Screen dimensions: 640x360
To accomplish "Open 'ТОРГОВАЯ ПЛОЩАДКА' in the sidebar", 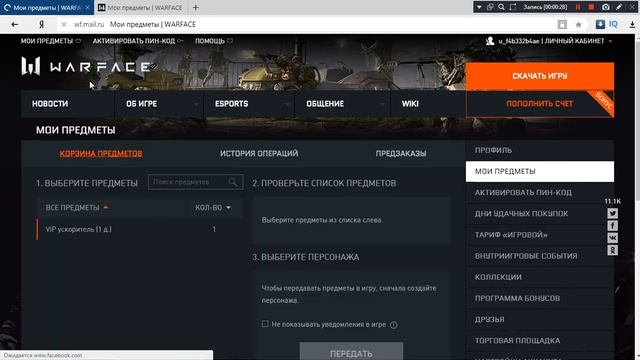I will 540,341.
